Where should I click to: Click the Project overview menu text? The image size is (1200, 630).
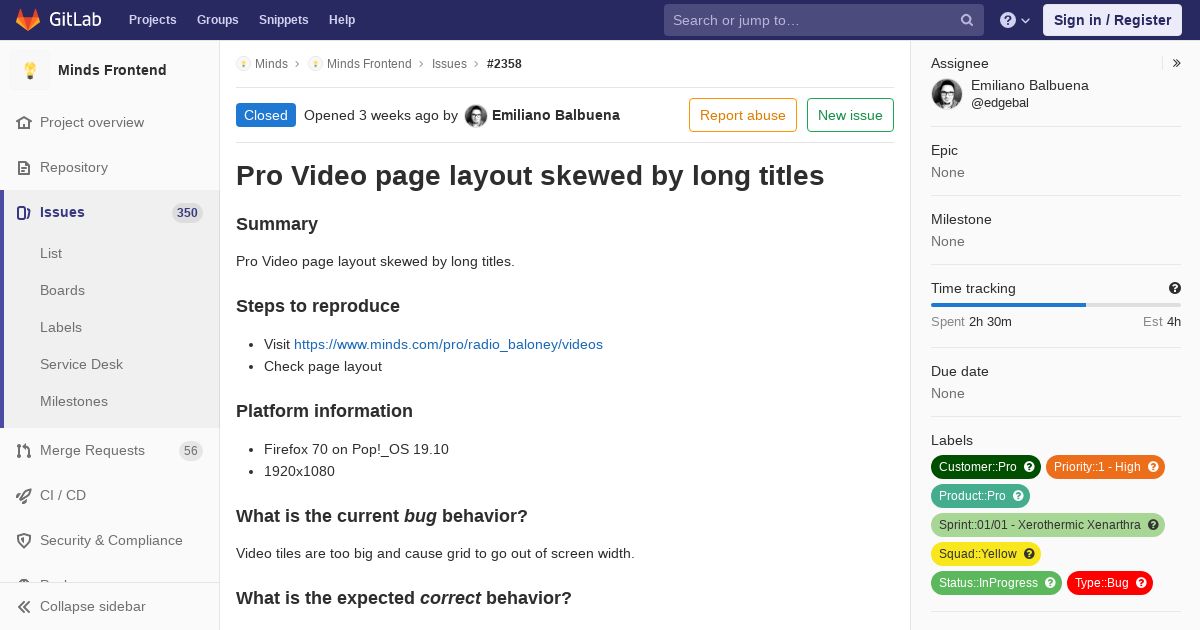(x=92, y=123)
